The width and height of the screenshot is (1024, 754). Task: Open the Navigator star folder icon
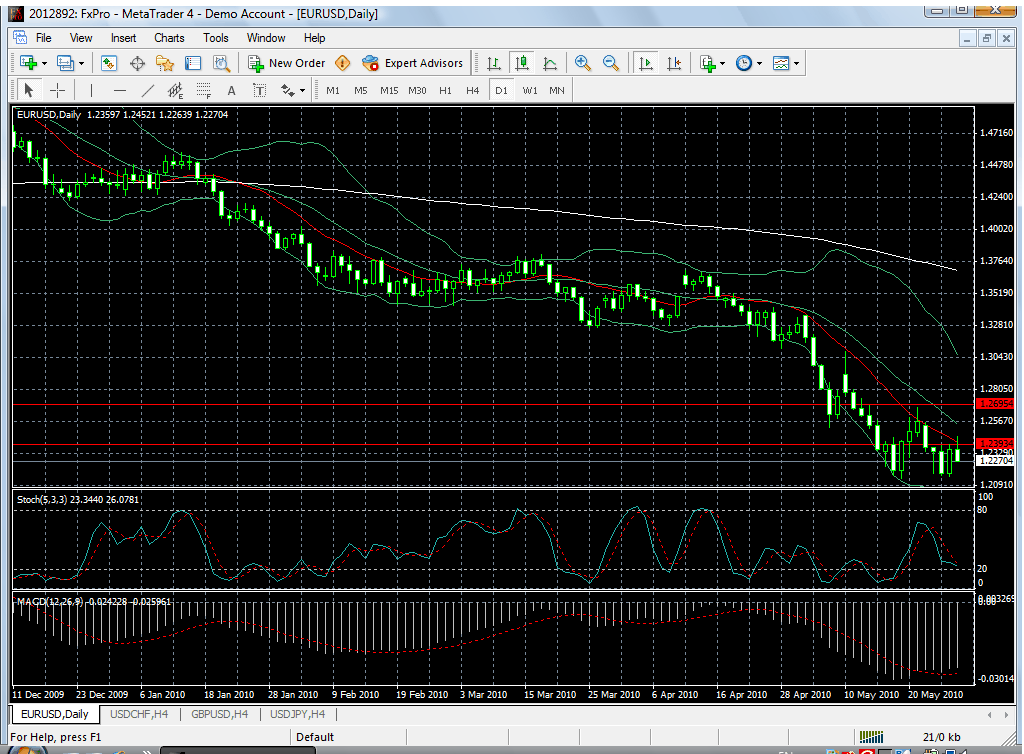(165, 63)
